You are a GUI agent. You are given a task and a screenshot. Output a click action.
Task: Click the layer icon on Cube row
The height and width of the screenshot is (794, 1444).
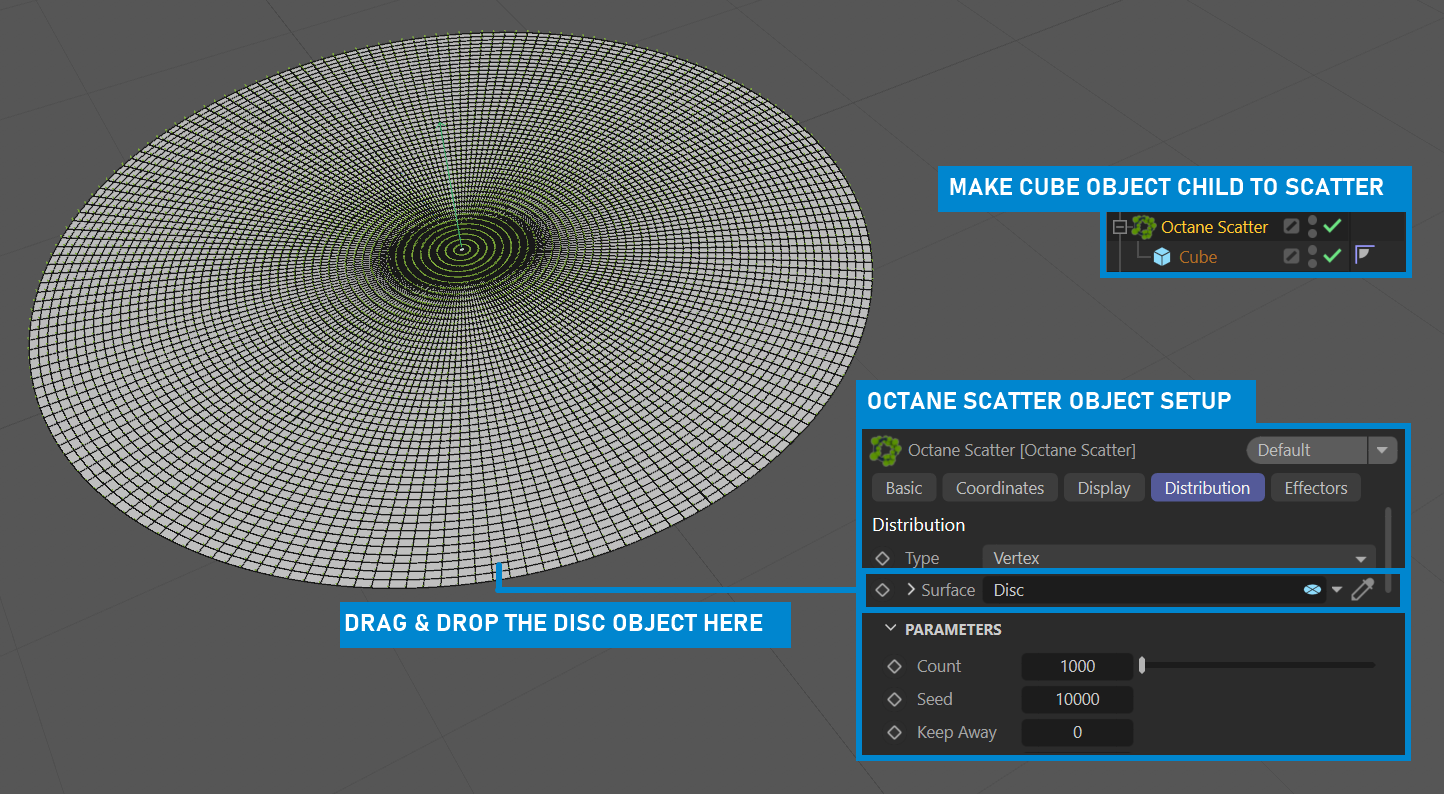point(1291,257)
